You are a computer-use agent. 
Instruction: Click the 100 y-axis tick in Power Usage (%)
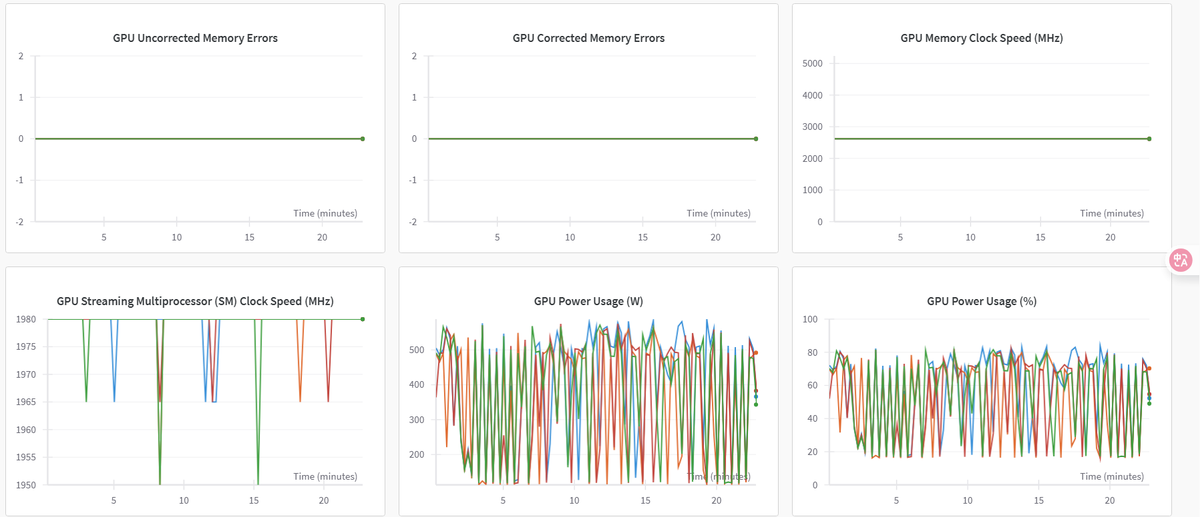coord(812,320)
